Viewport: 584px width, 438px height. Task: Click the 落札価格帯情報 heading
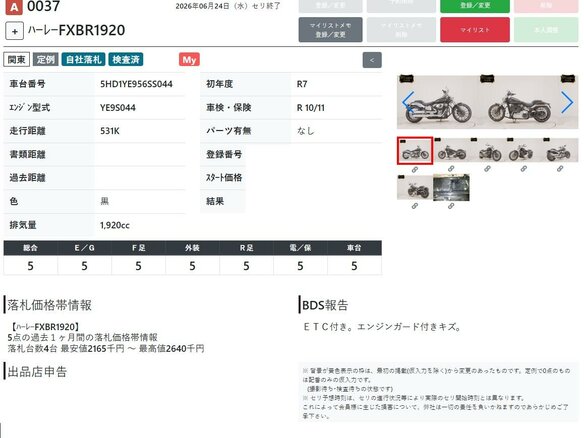tap(50, 305)
